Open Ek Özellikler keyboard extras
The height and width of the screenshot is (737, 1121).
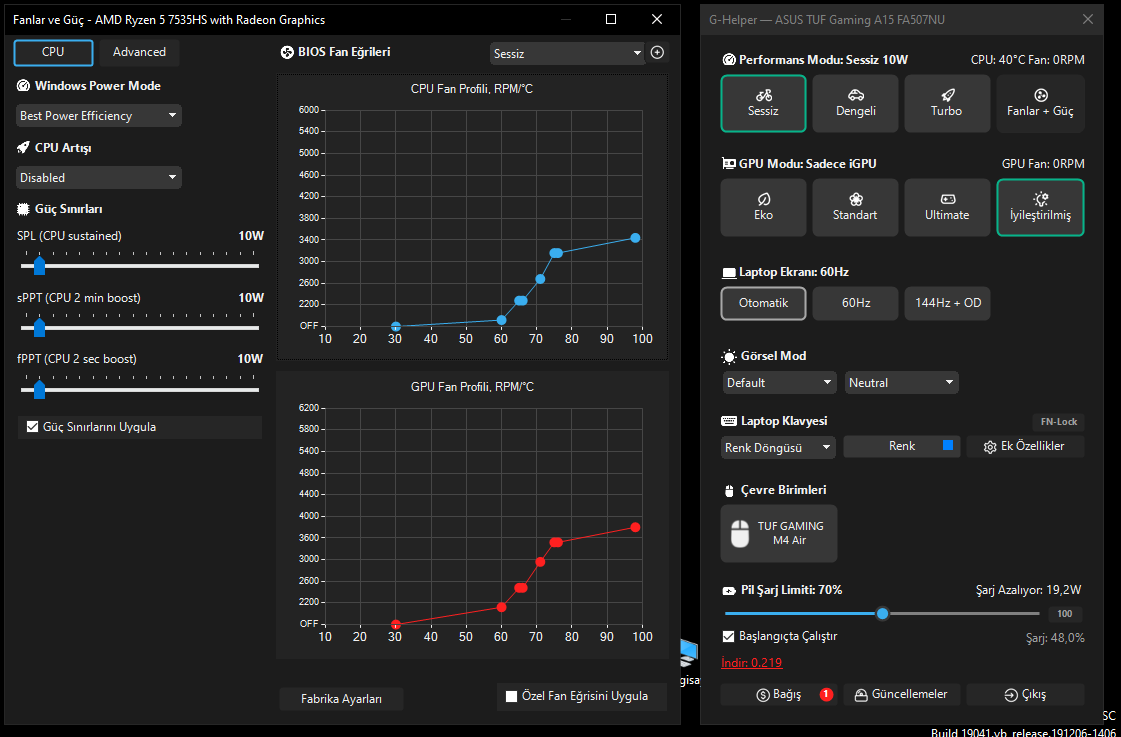(1025, 446)
